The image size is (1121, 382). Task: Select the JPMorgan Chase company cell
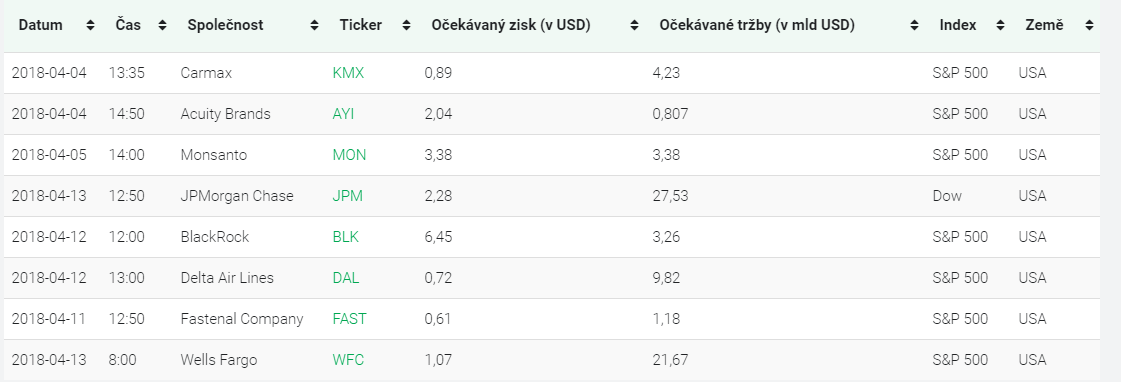point(237,196)
